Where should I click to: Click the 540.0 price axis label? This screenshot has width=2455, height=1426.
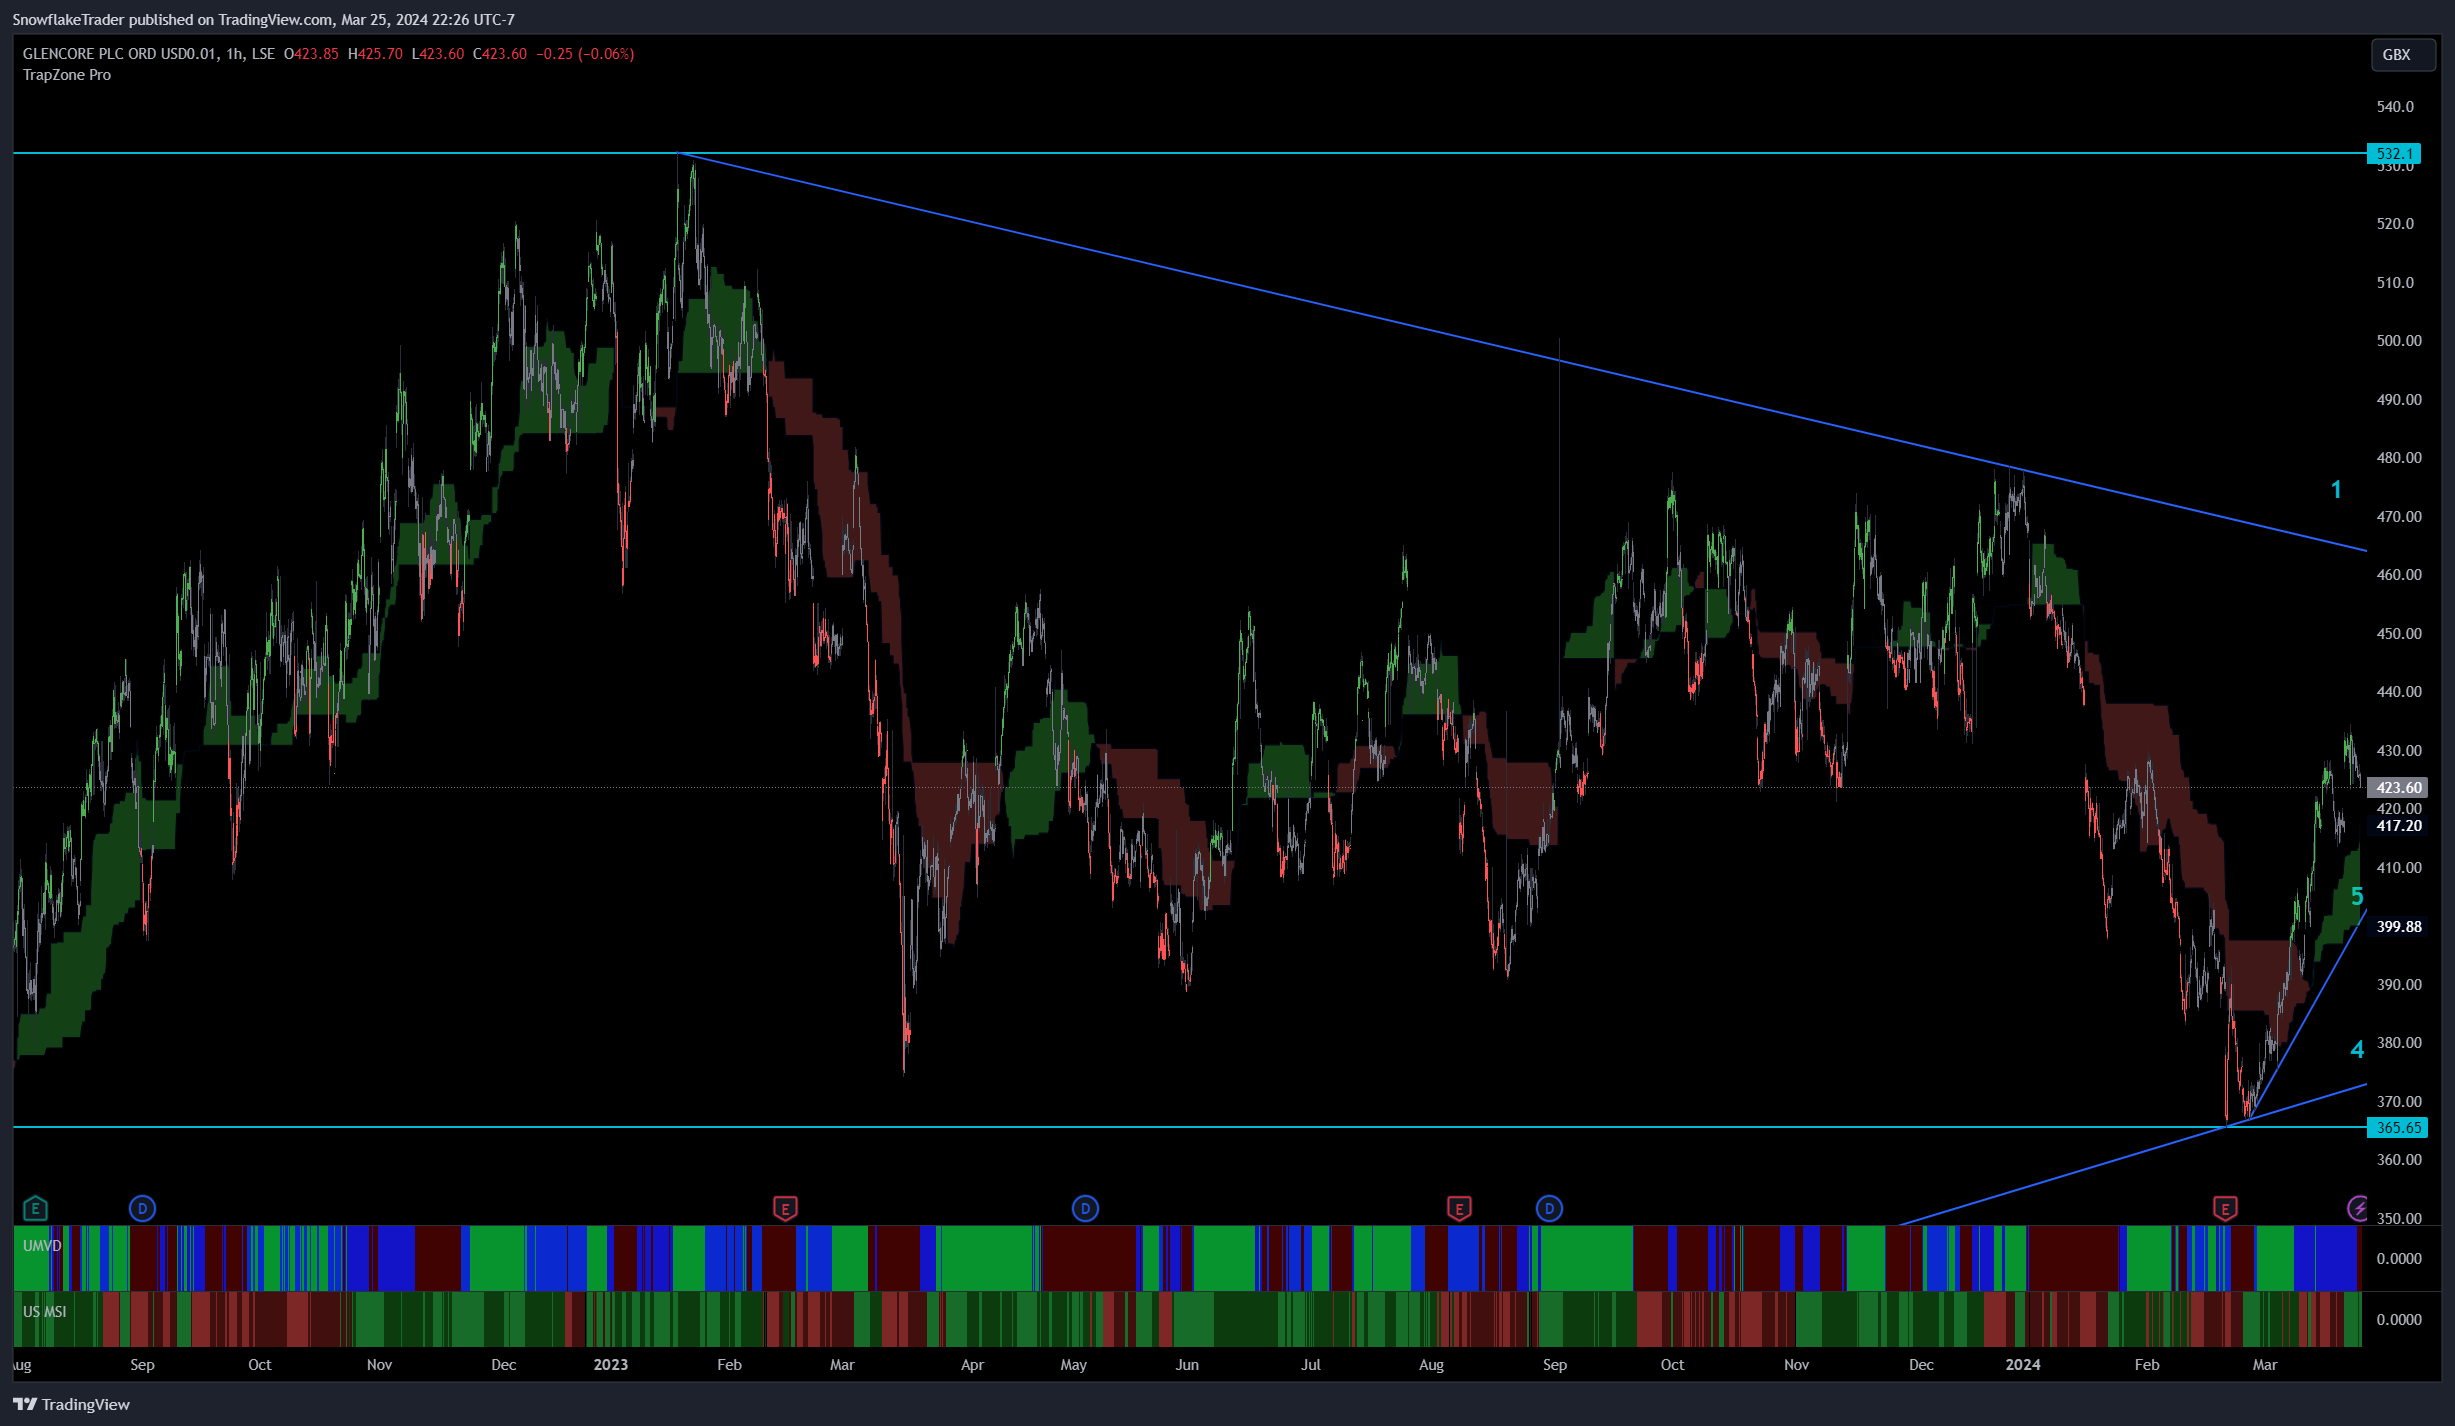(2395, 107)
